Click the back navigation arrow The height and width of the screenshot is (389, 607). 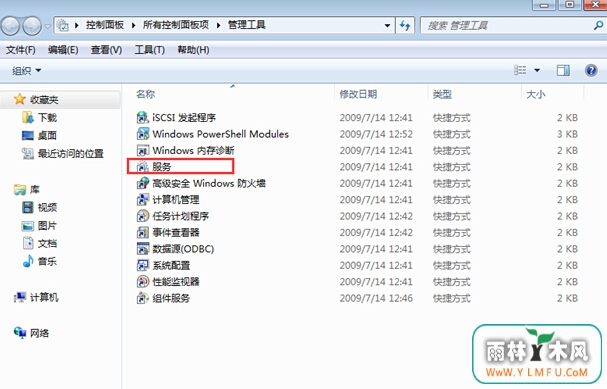[10, 26]
